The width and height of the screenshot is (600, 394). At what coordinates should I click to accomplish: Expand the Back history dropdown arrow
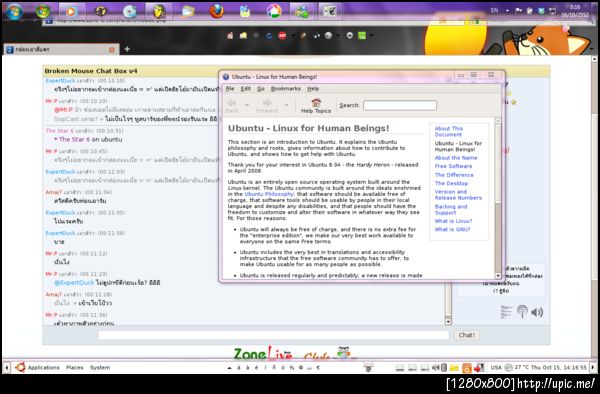247,105
